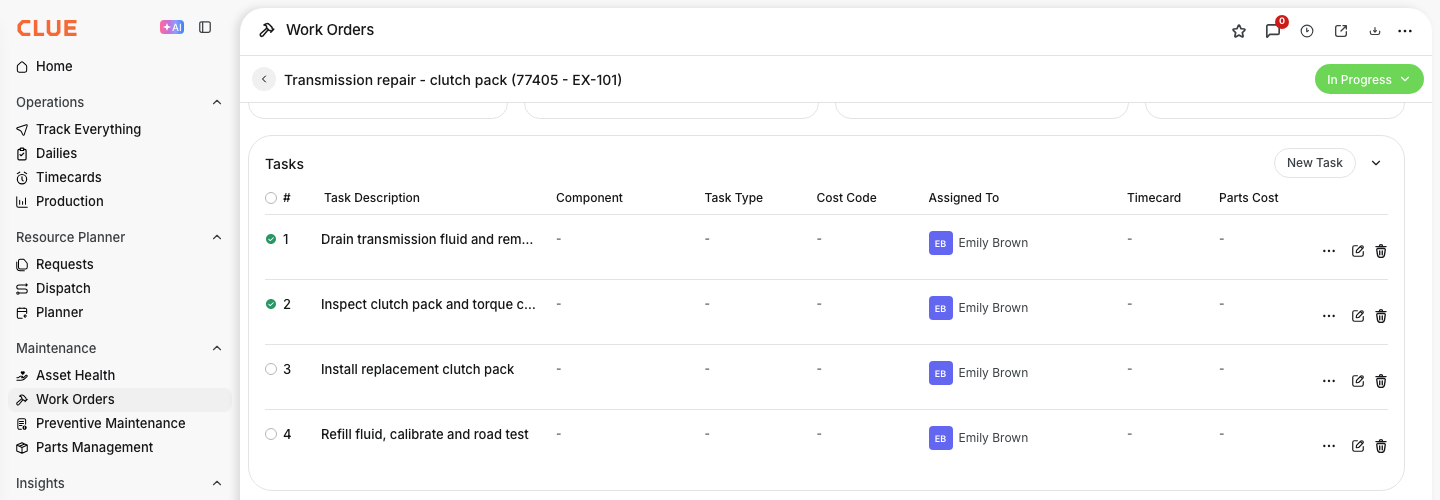Click the download icon in header
Image resolution: width=1440 pixels, height=500 pixels.
[1375, 31]
